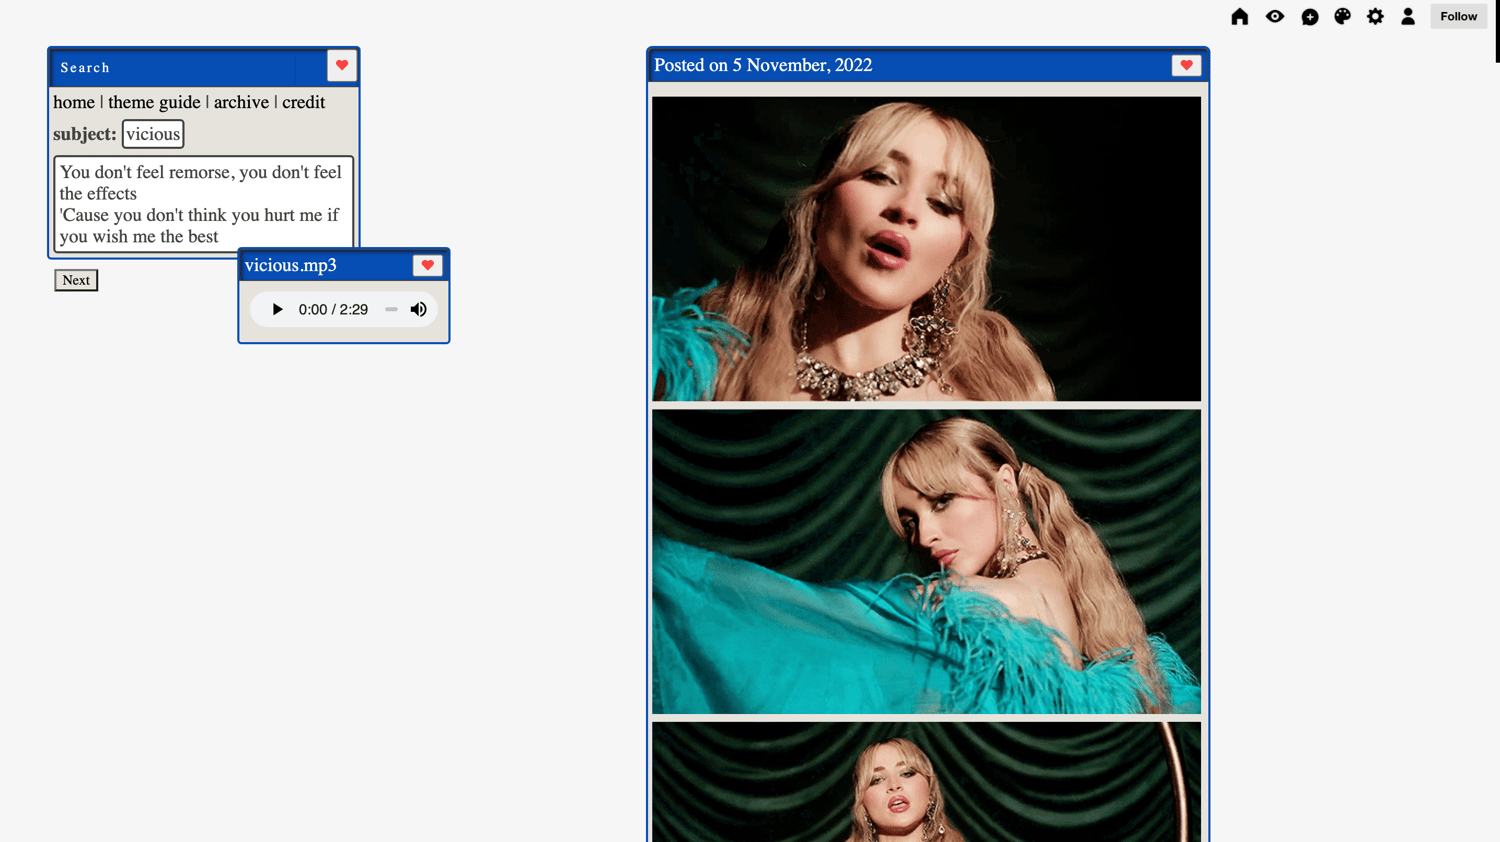1500x842 pixels.
Task: Open the settings gear icon
Action: (x=1376, y=16)
